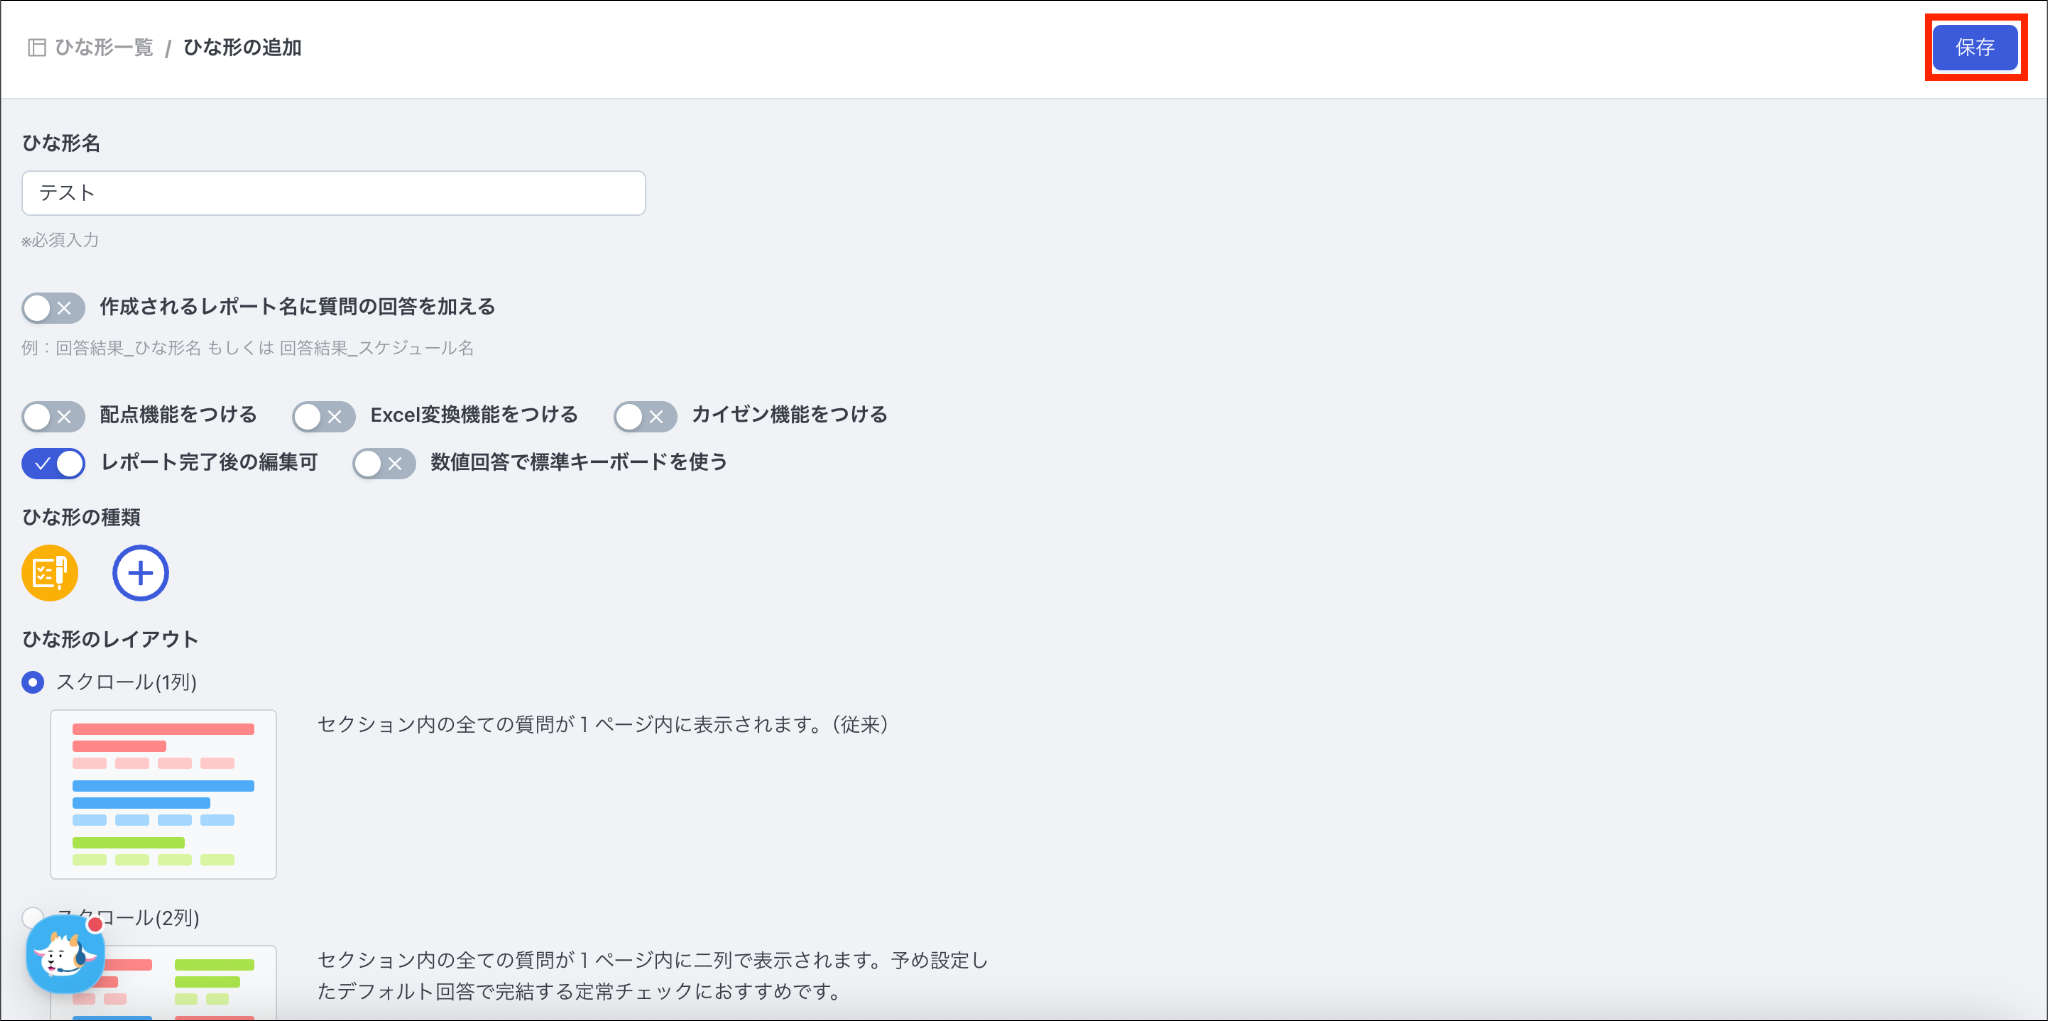Click the template list icon in breadcrumb
The image size is (2048, 1021).
coord(37,48)
